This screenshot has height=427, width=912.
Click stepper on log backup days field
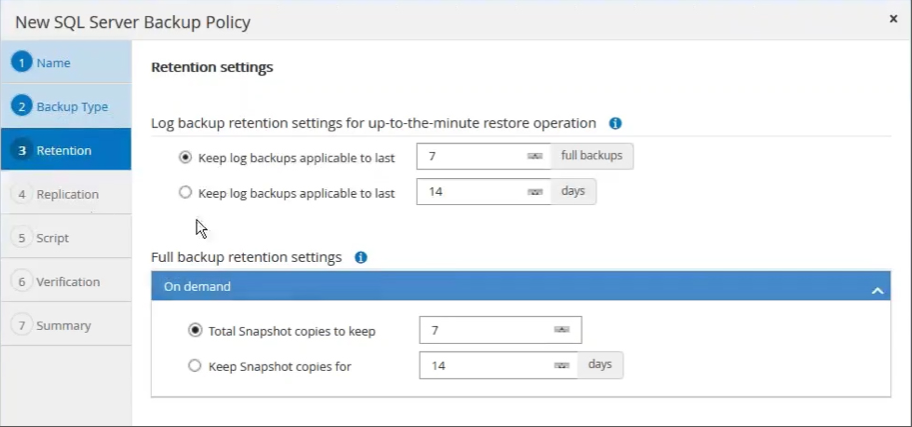pyautogui.click(x=535, y=192)
